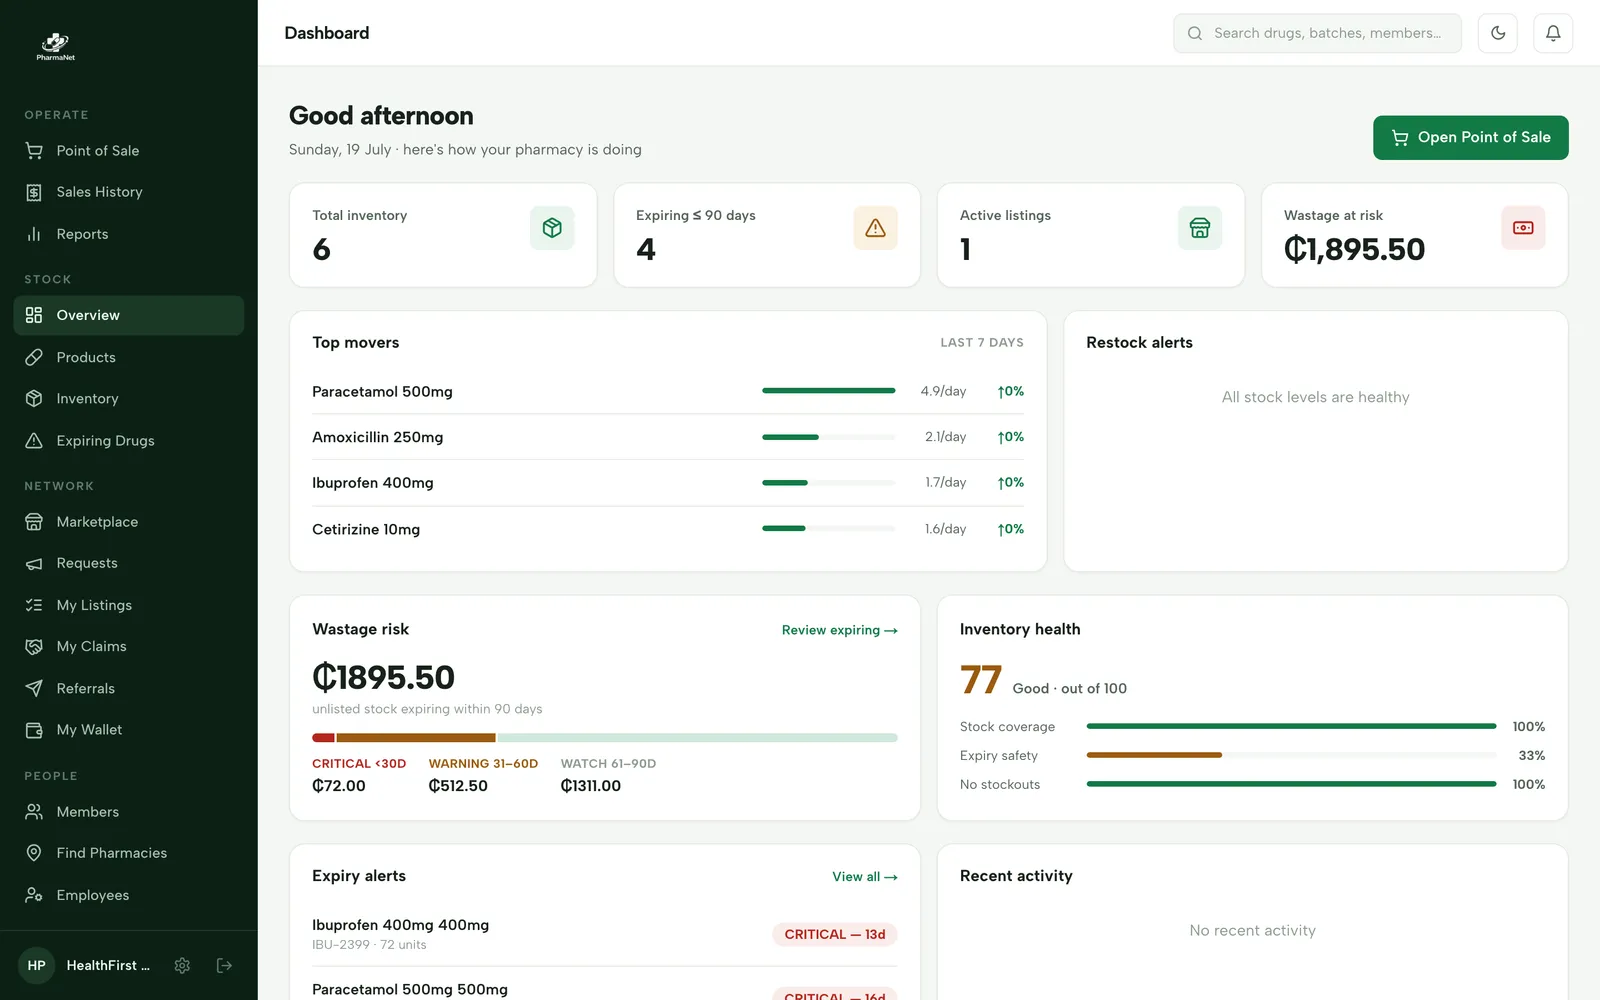Click the Marketplace store icon in sidebar
1600x1000 pixels.
34,522
